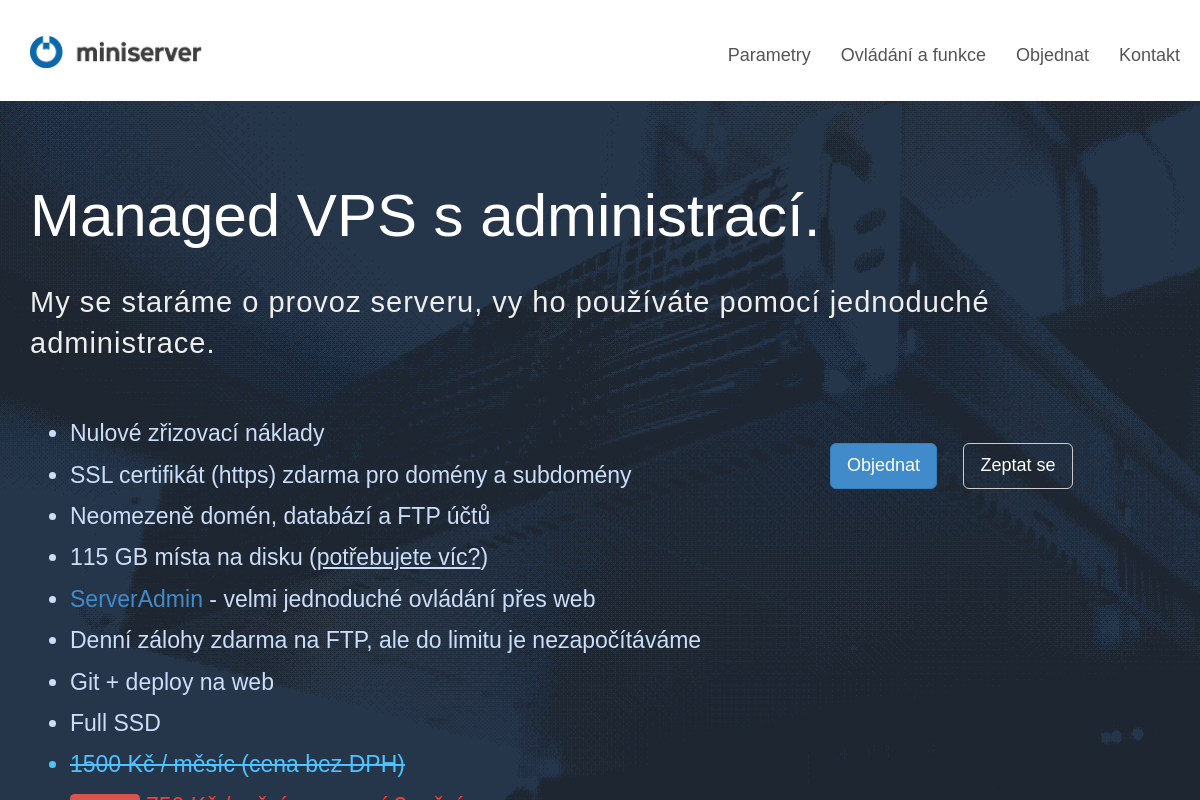
Task: Click the blue Objednat button
Action: (883, 465)
